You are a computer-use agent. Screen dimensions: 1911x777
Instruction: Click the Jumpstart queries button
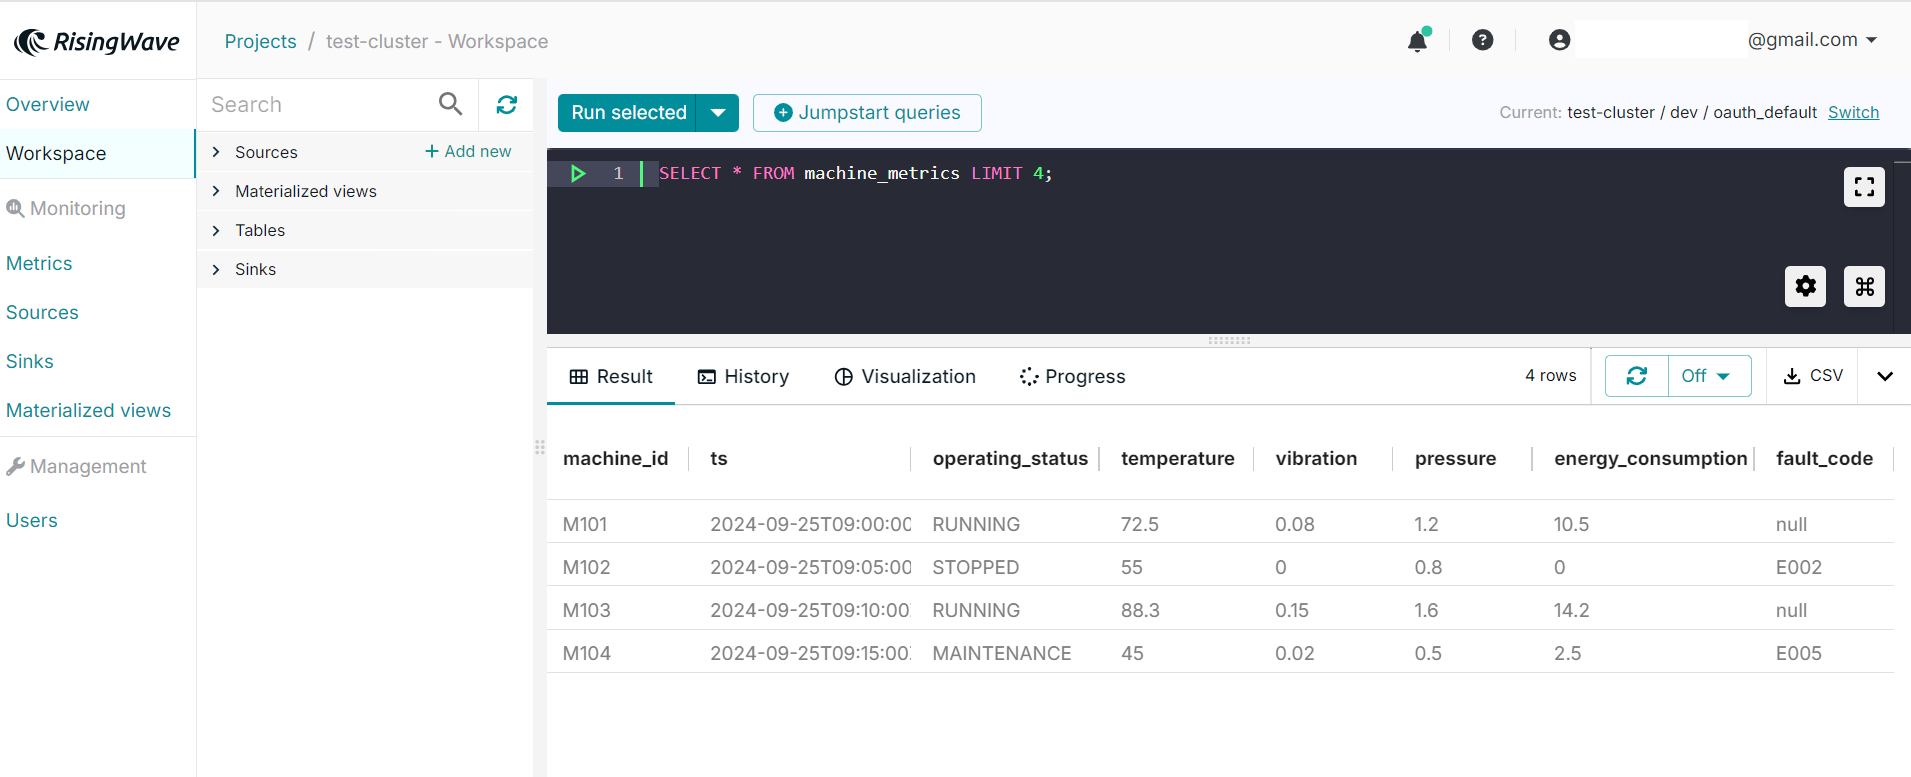tap(867, 113)
